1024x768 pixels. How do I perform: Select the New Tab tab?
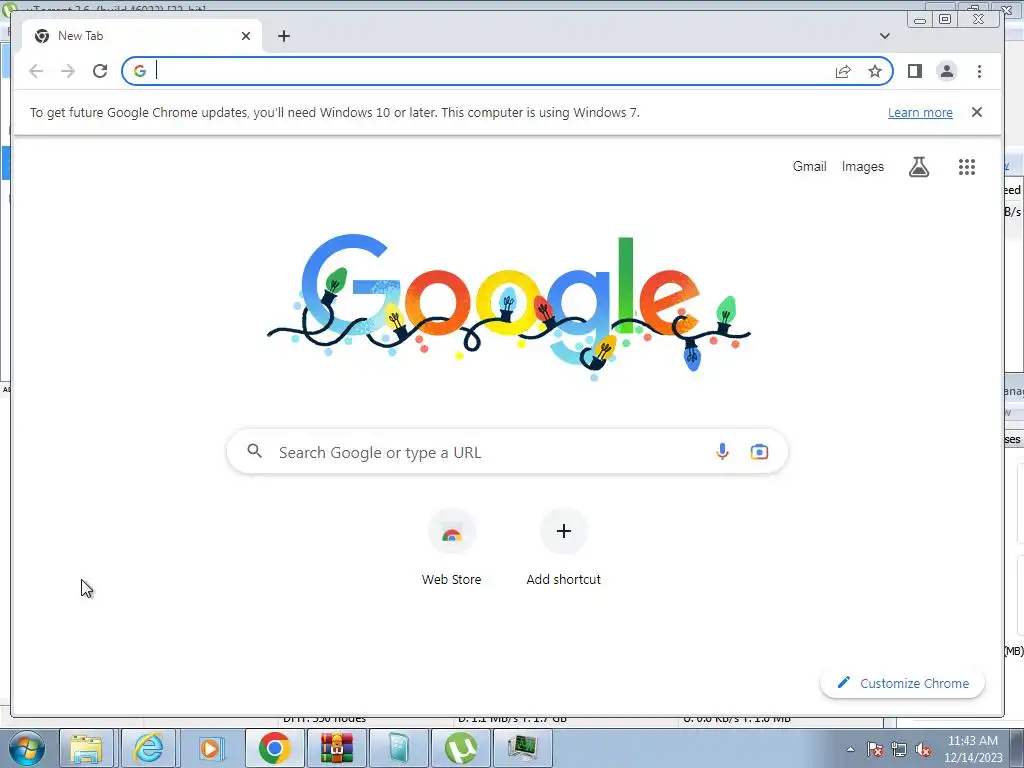[142, 36]
